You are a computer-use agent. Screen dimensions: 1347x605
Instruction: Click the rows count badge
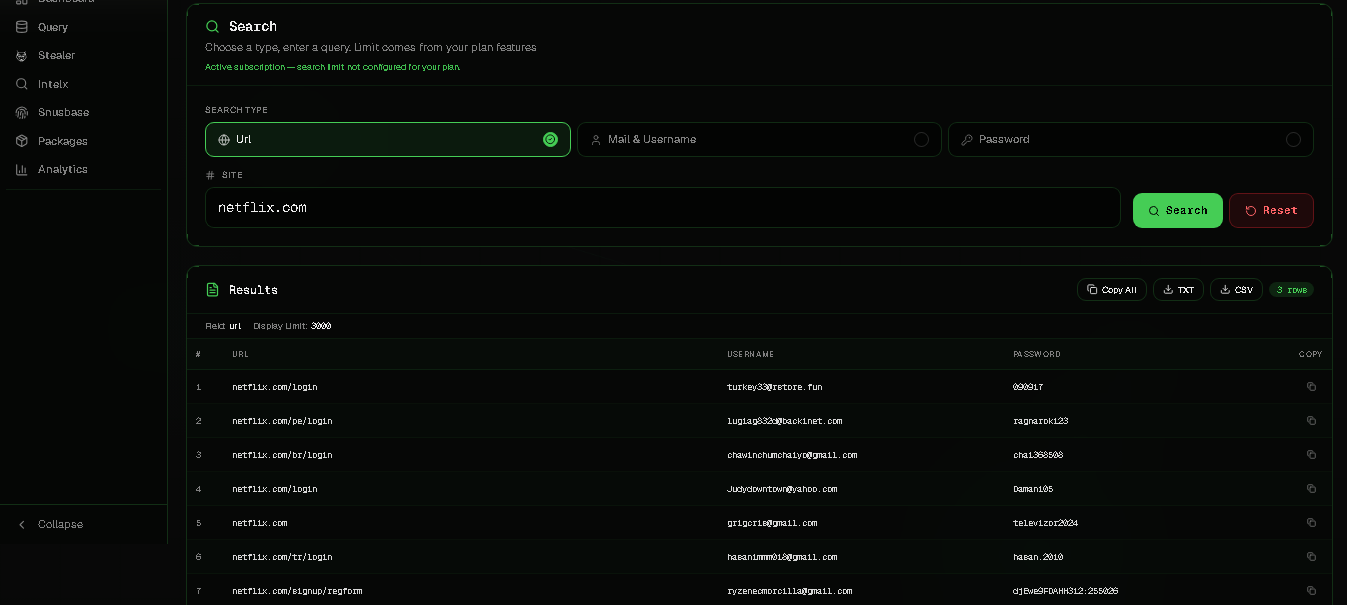pyautogui.click(x=1291, y=290)
